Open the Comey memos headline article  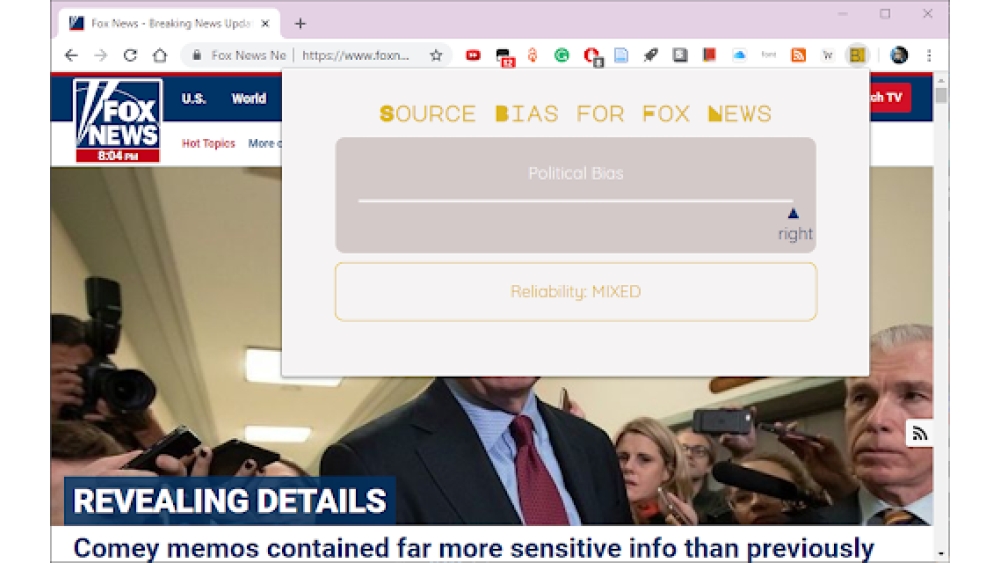tap(473, 548)
